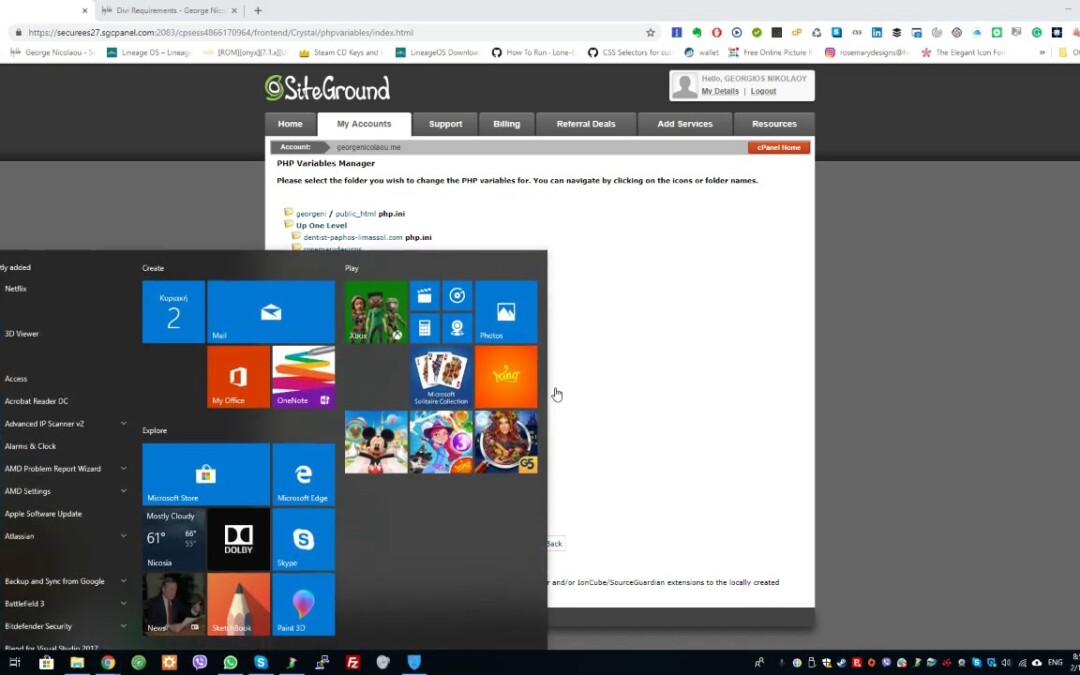
Task: Click the cPanel Home button
Action: (778, 147)
